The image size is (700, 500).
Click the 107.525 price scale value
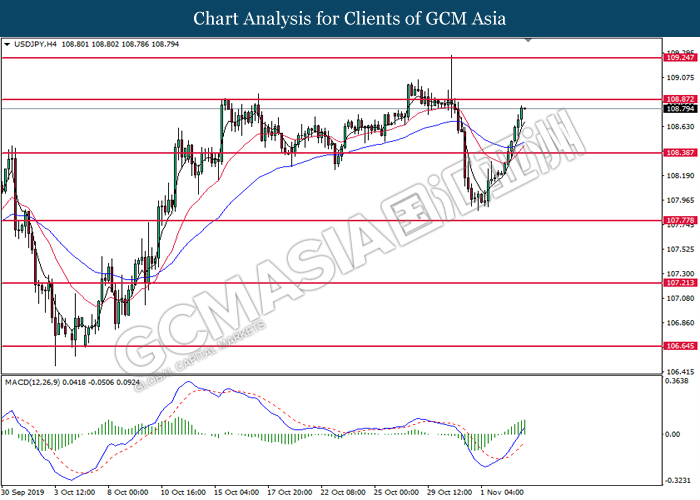[x=680, y=249]
